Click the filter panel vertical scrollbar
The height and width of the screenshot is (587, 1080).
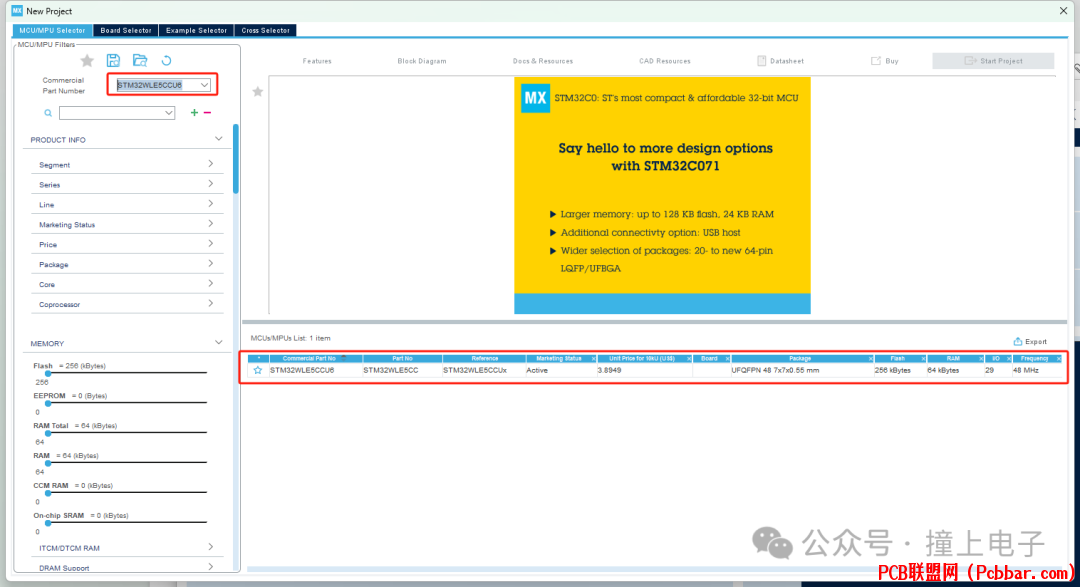(x=236, y=159)
